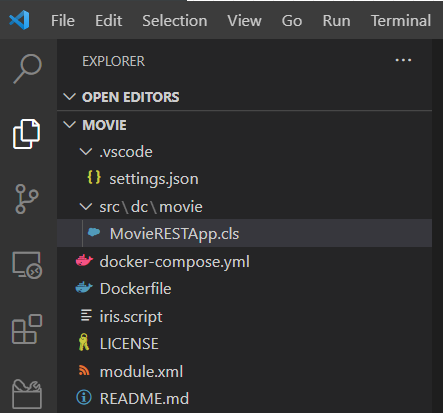Screen dimensions: 443x413
Task: Select the Explorer files icon
Action: [x=27, y=133]
